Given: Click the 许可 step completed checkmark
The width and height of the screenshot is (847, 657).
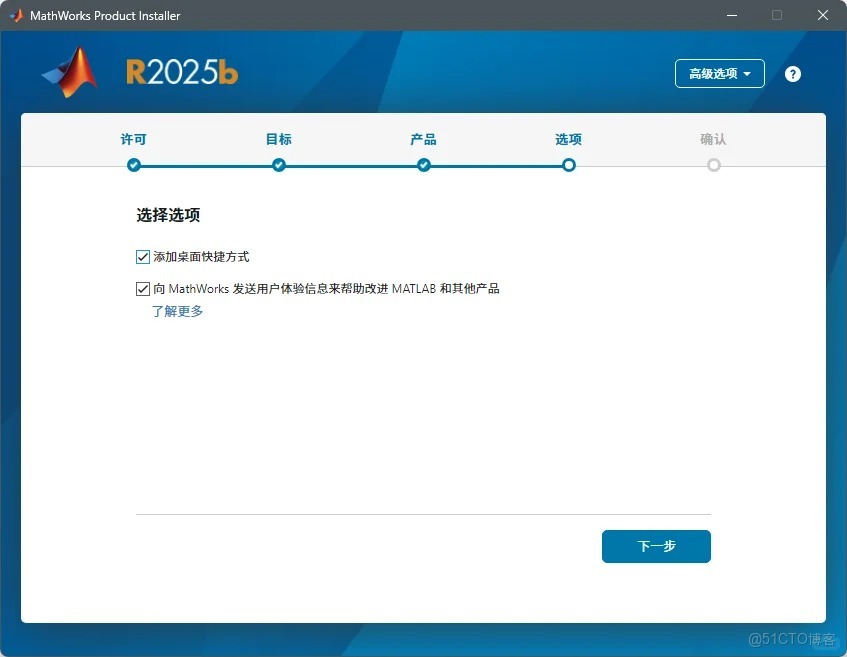Looking at the screenshot, I should point(133,165).
